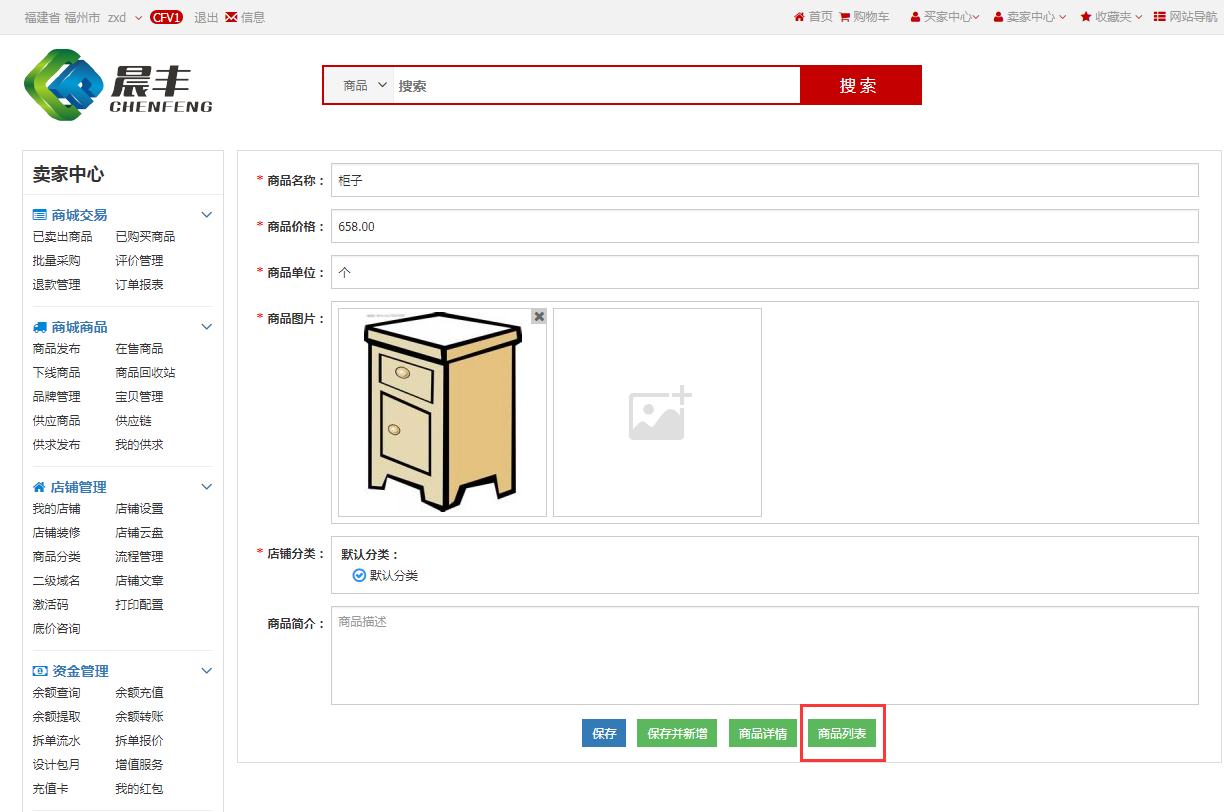
Task: Collapse the 资金管理 section chevron
Action: pyautogui.click(x=207, y=671)
